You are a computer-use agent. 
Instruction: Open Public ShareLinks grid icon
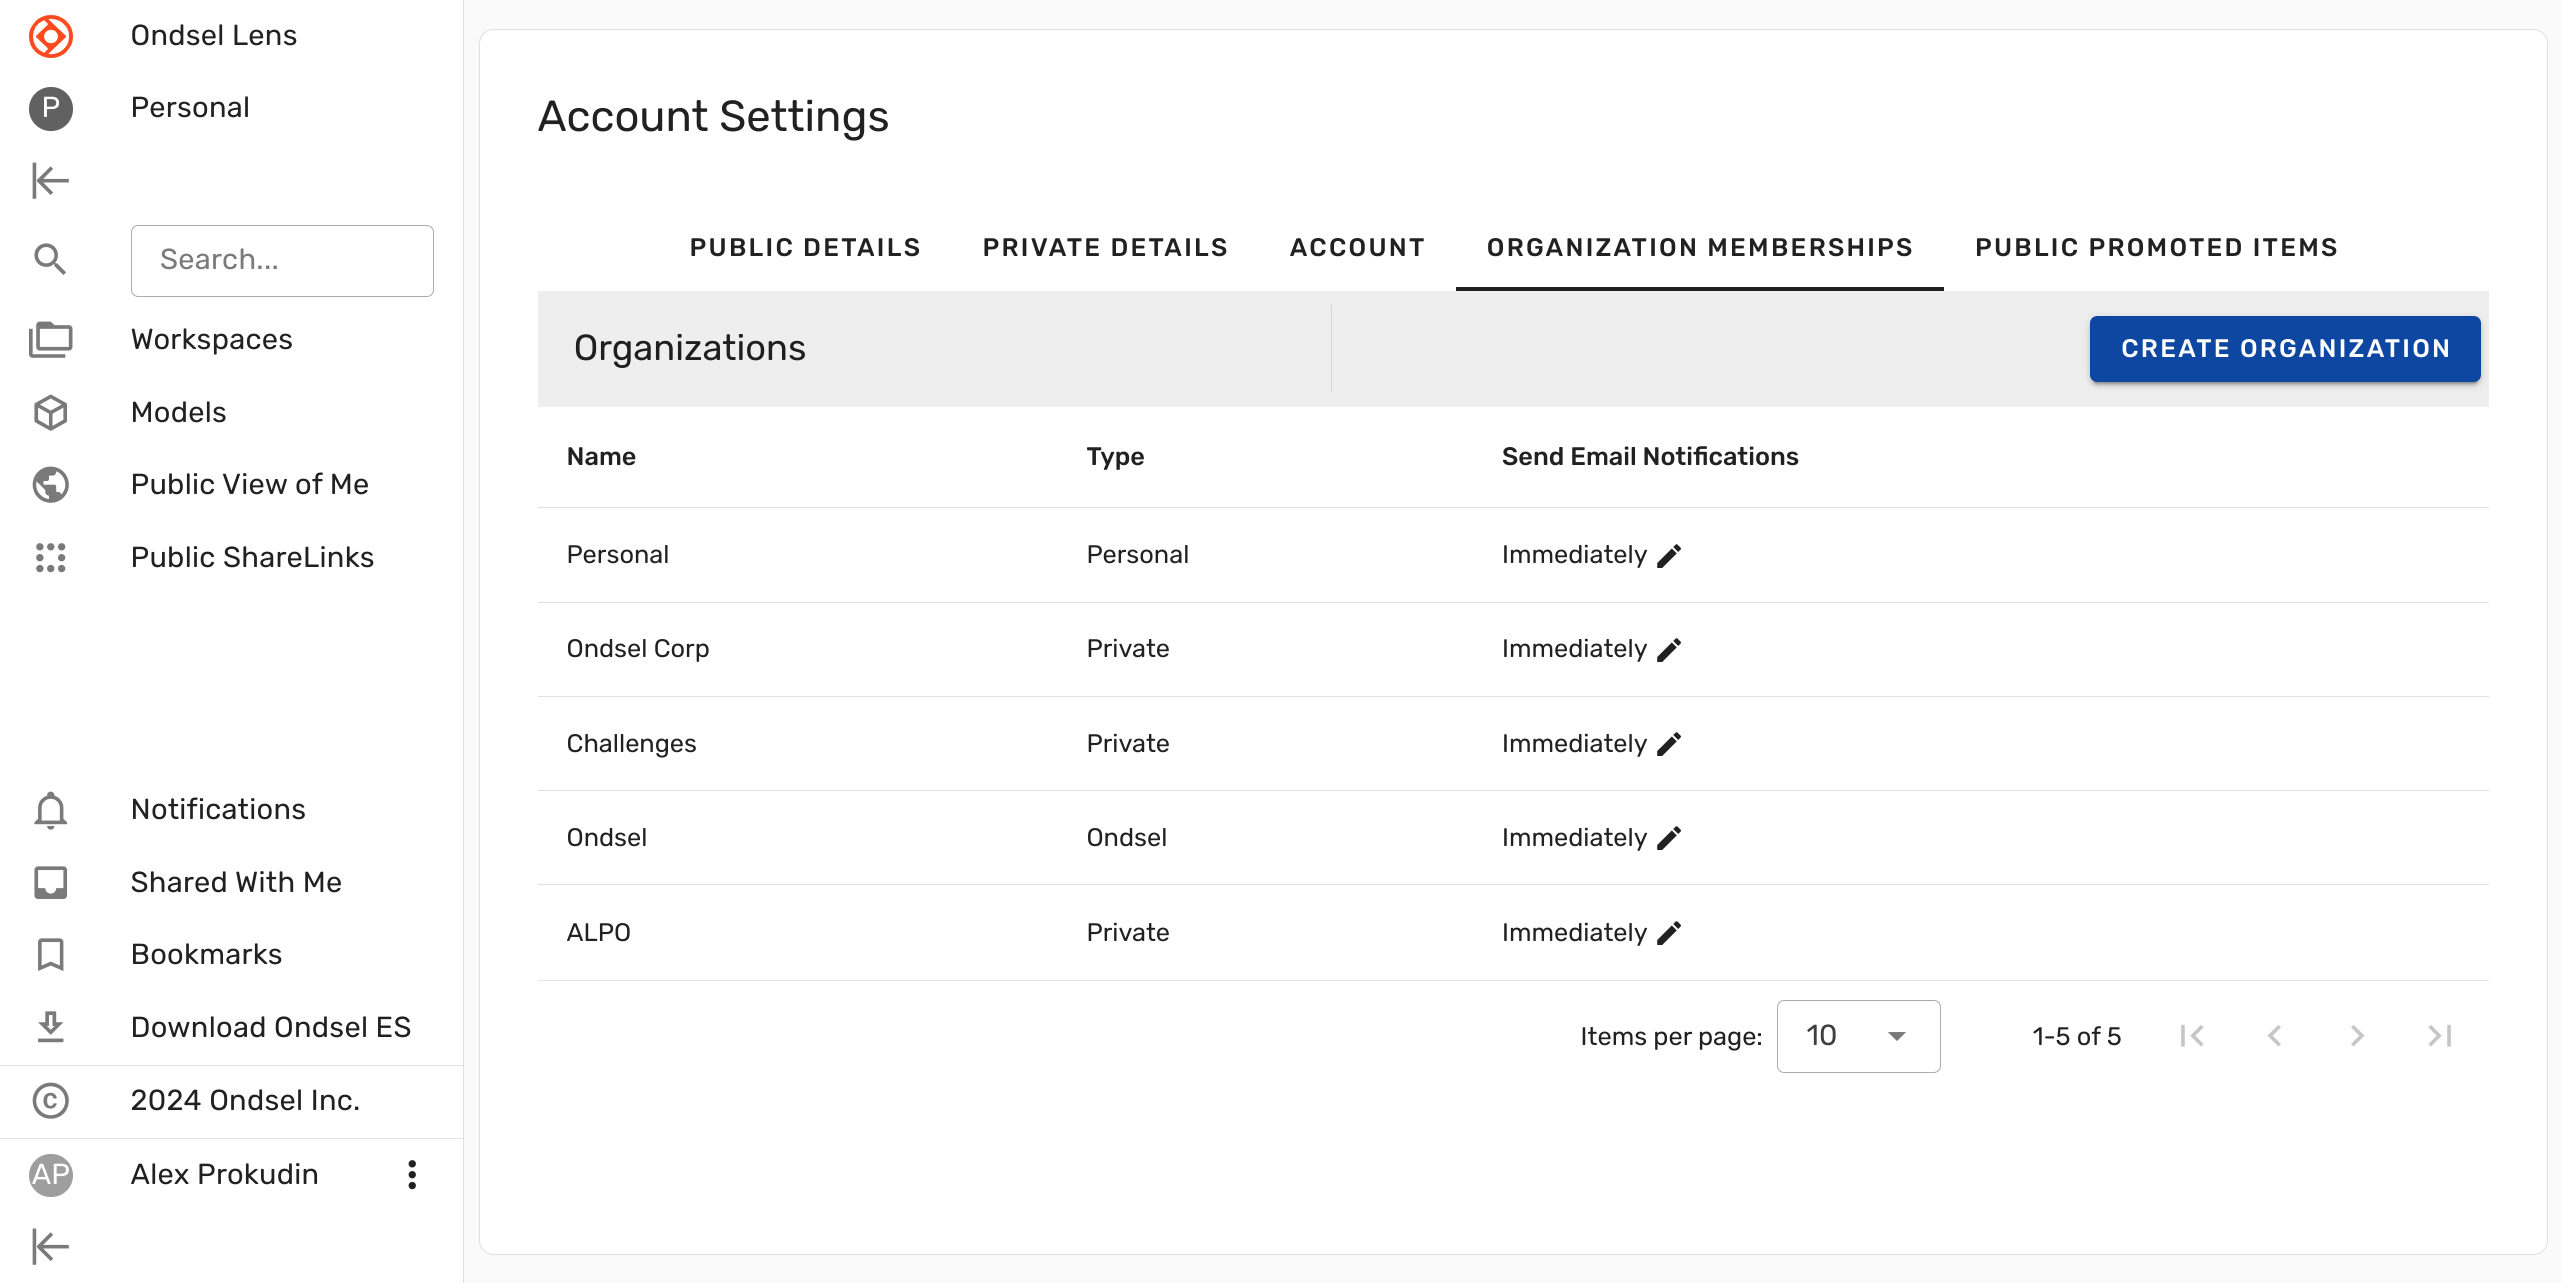(50, 557)
